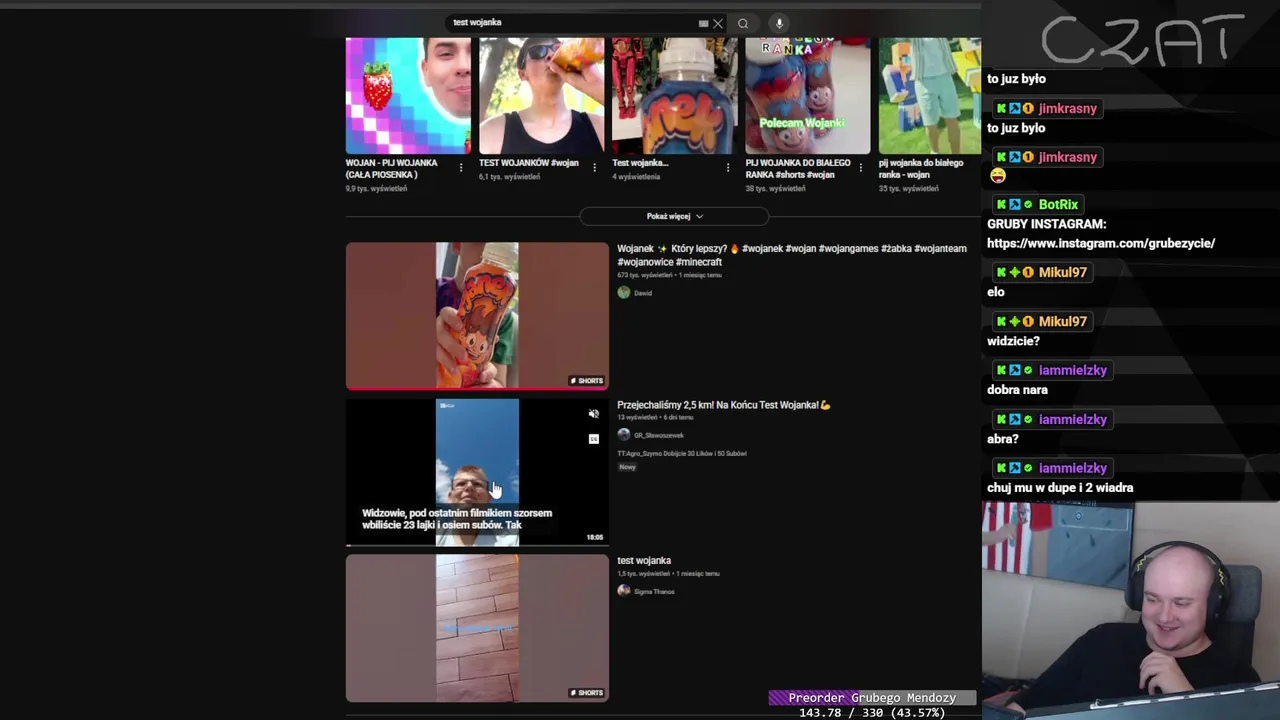
Task: Open GR_Sławoszewek channel avatar
Action: 624,435
